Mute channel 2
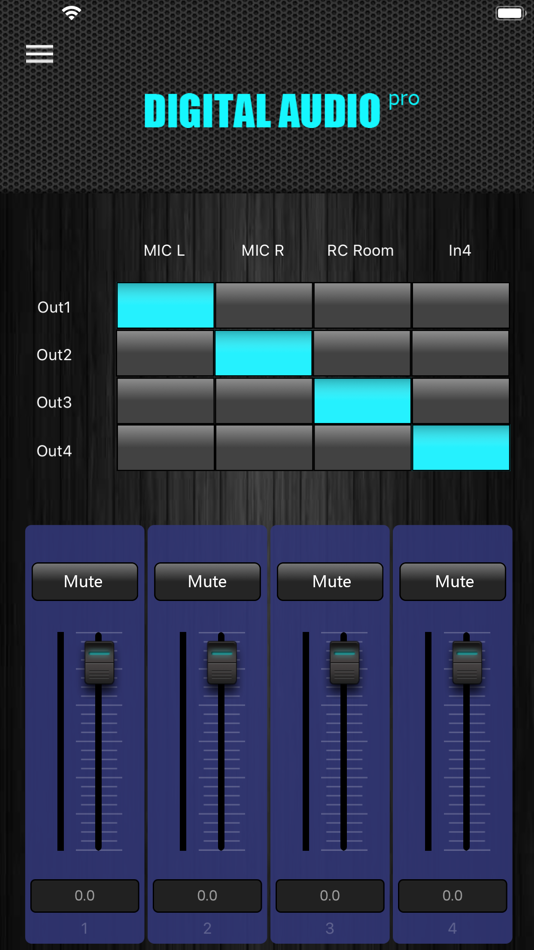The height and width of the screenshot is (950, 534). tap(207, 582)
